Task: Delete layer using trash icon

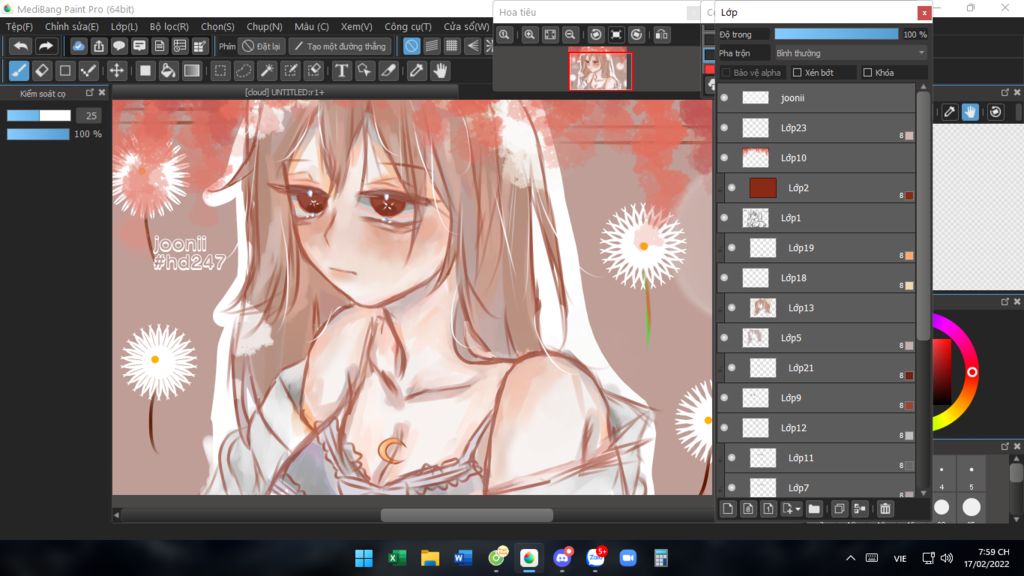Action: point(885,509)
